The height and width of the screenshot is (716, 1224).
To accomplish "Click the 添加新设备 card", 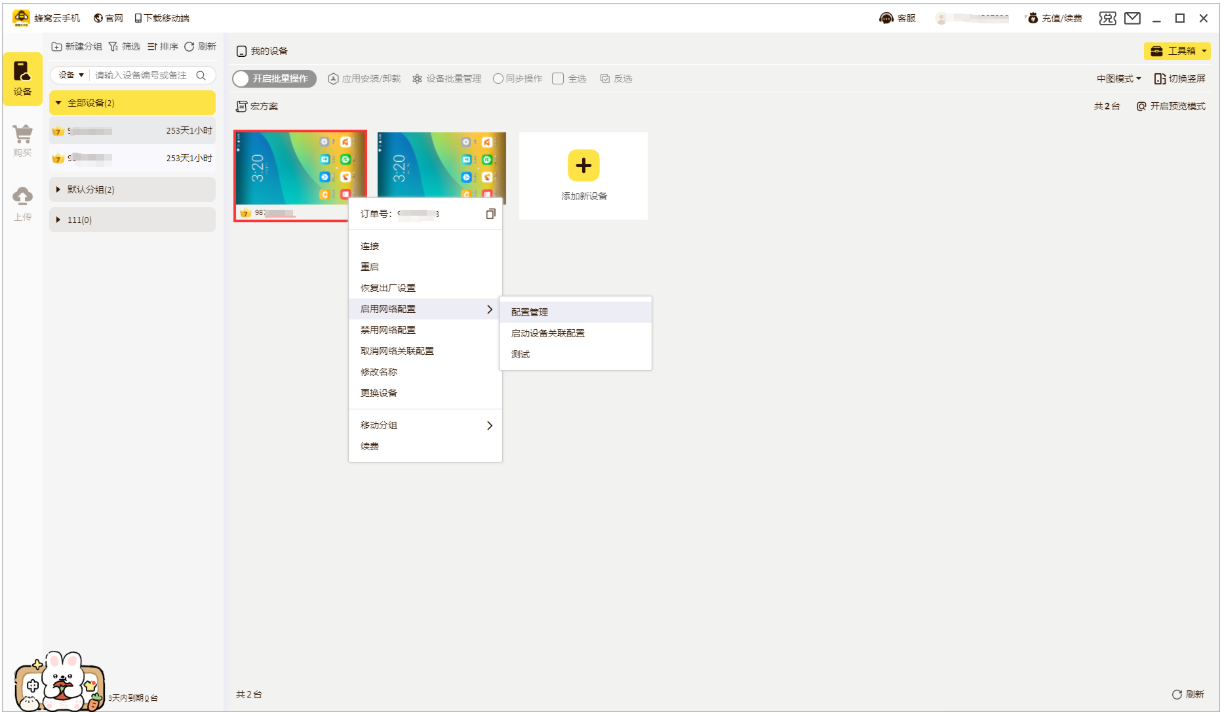I will tap(583, 175).
